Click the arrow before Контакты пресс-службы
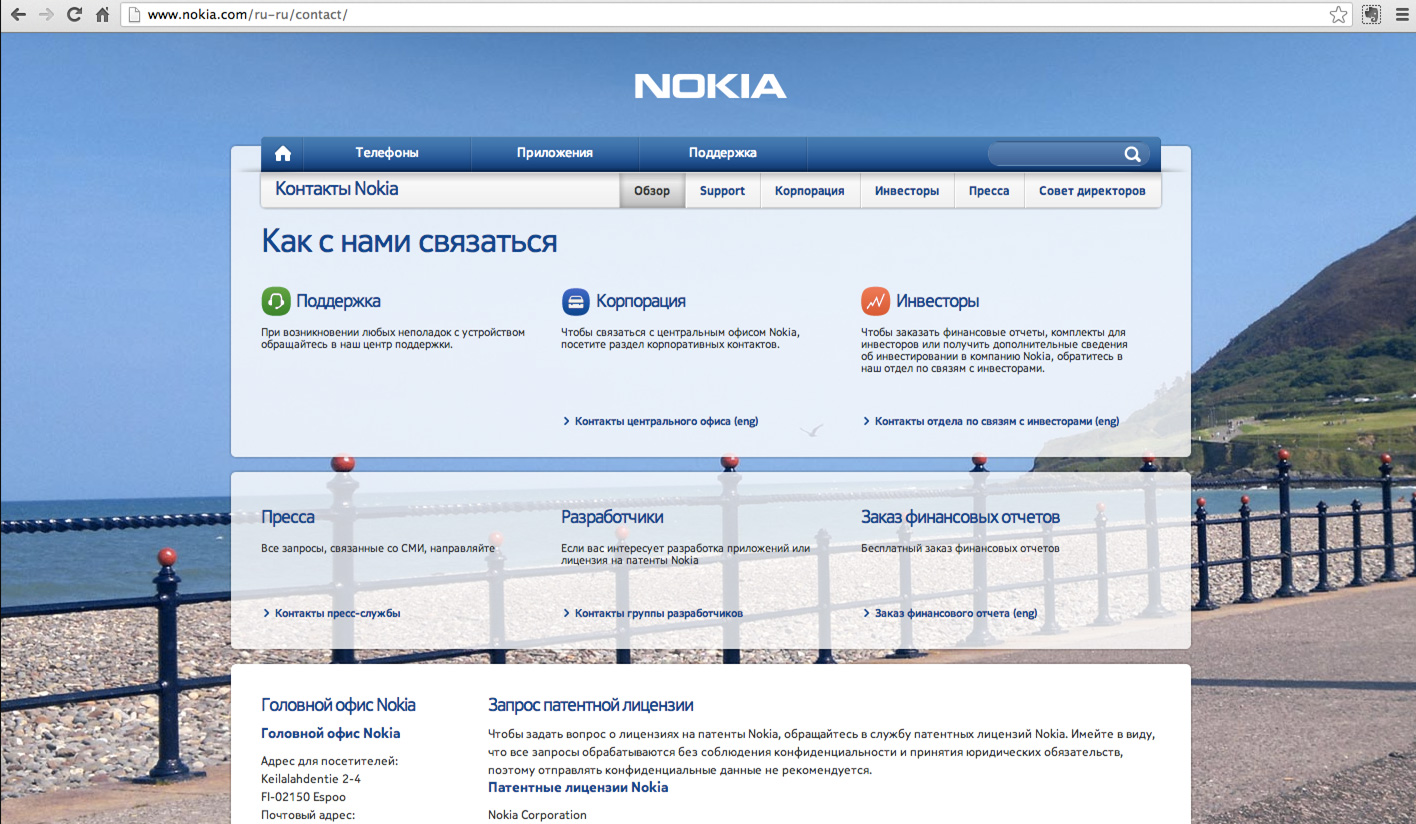This screenshot has height=824, width=1416. 266,613
